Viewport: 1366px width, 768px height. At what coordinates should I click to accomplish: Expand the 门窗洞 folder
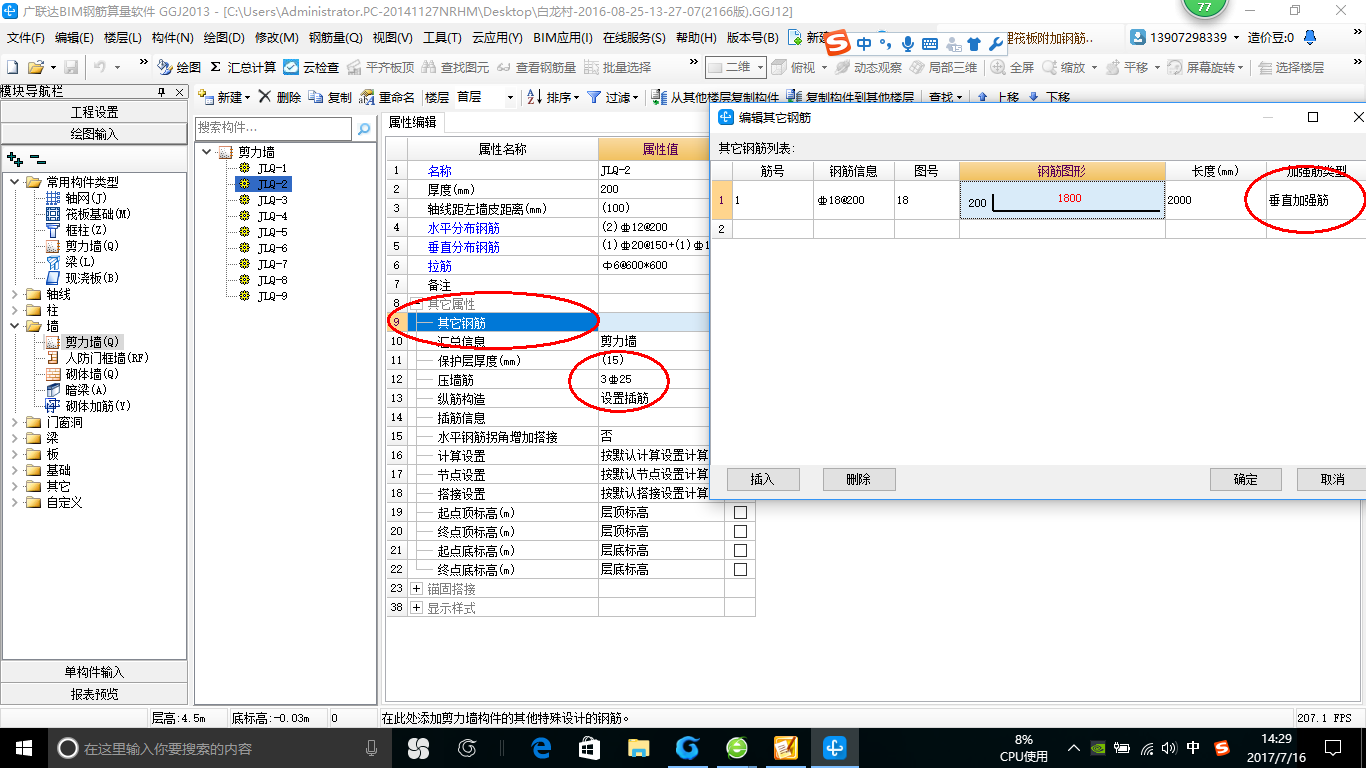tap(15, 422)
